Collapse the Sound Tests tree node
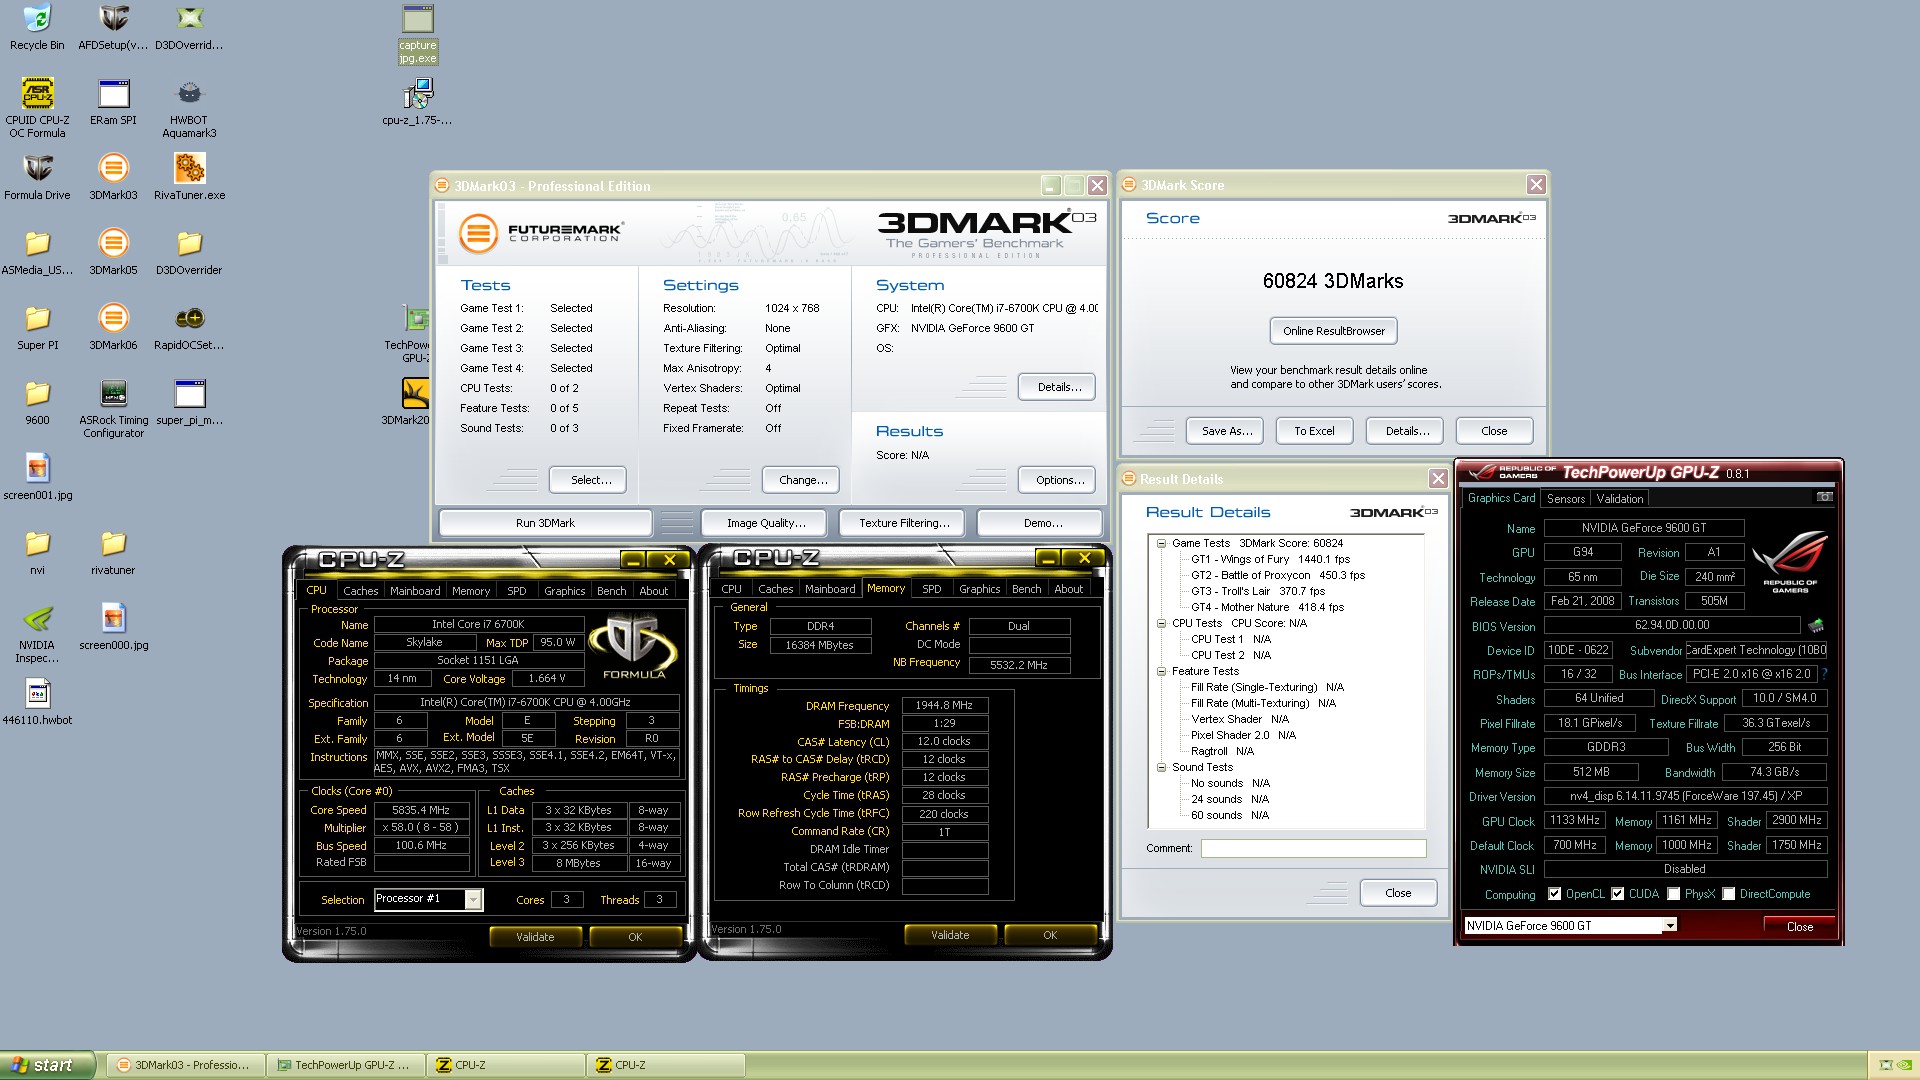The height and width of the screenshot is (1080, 1920). (x=1161, y=767)
